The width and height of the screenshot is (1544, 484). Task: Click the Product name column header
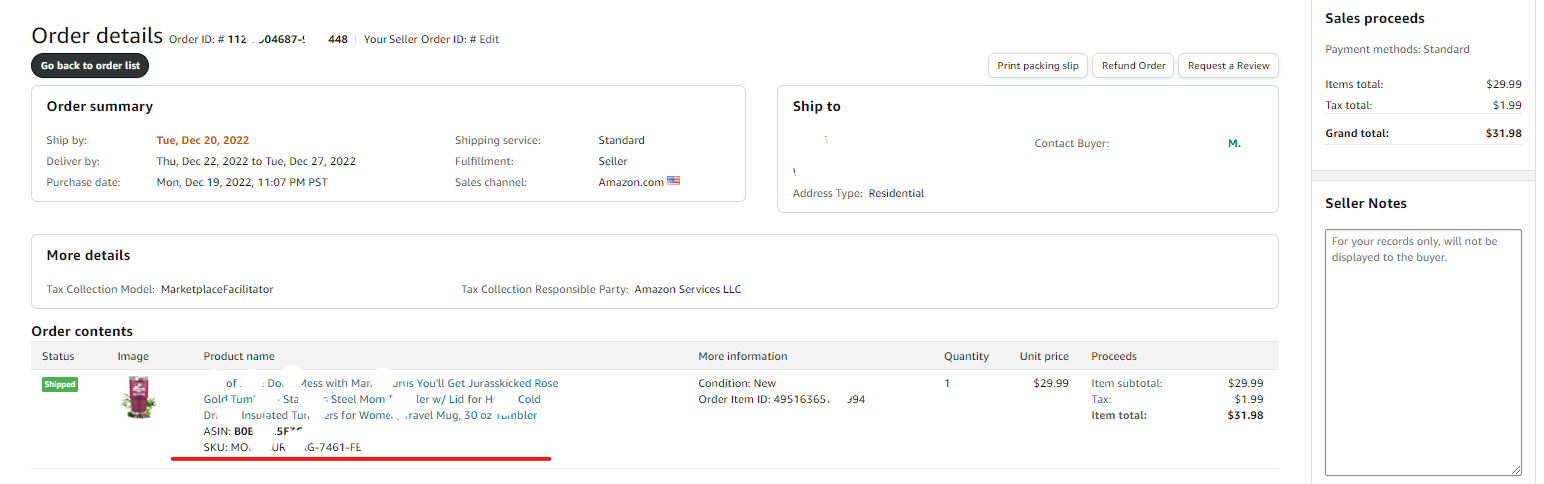(238, 356)
